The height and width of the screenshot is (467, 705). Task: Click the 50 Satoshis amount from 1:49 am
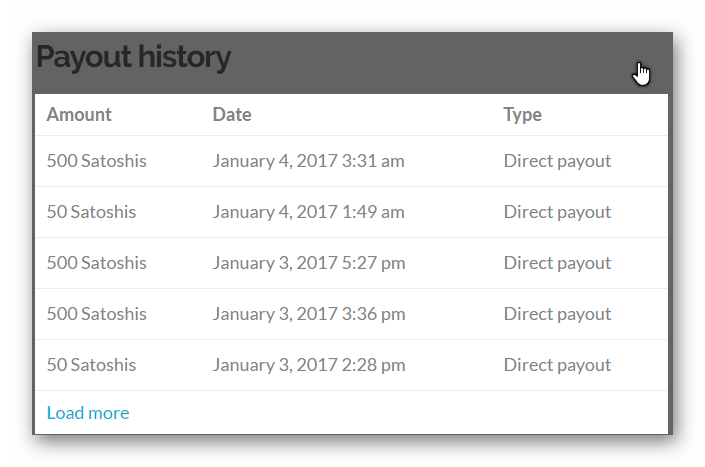(91, 212)
